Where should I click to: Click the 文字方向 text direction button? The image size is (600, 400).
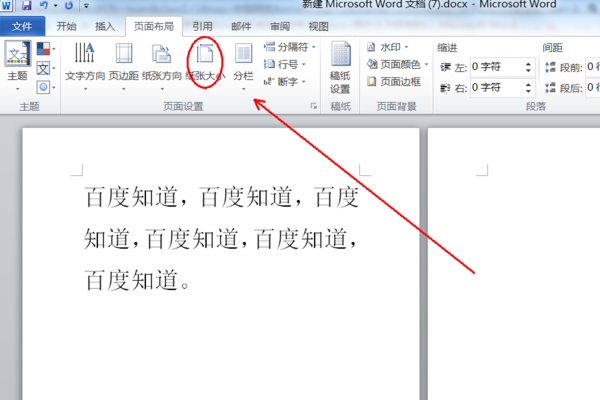click(x=85, y=66)
